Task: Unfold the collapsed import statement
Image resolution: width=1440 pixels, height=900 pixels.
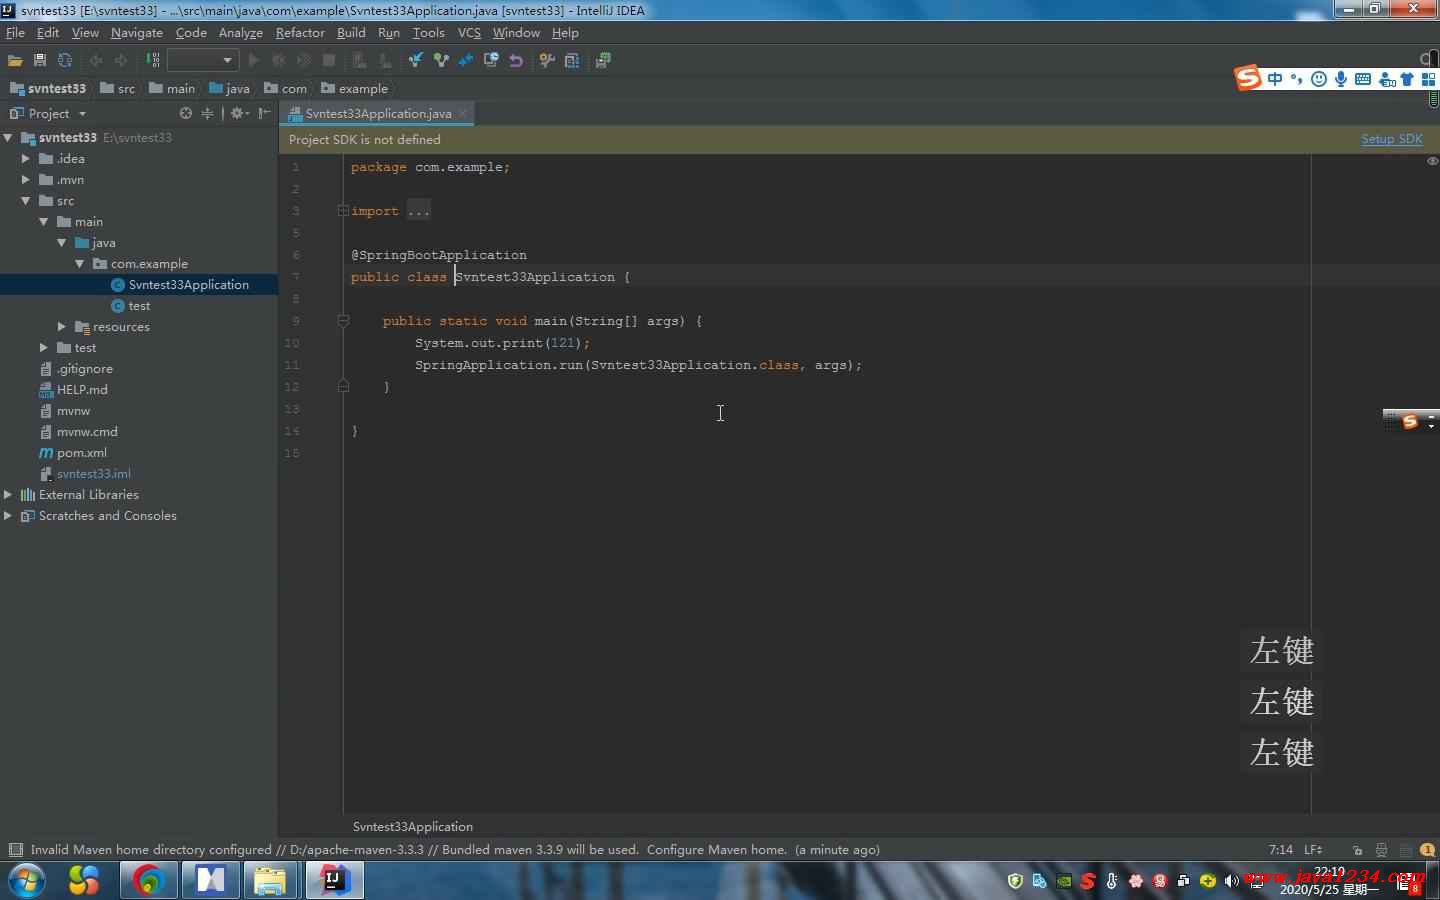Action: 343,211
